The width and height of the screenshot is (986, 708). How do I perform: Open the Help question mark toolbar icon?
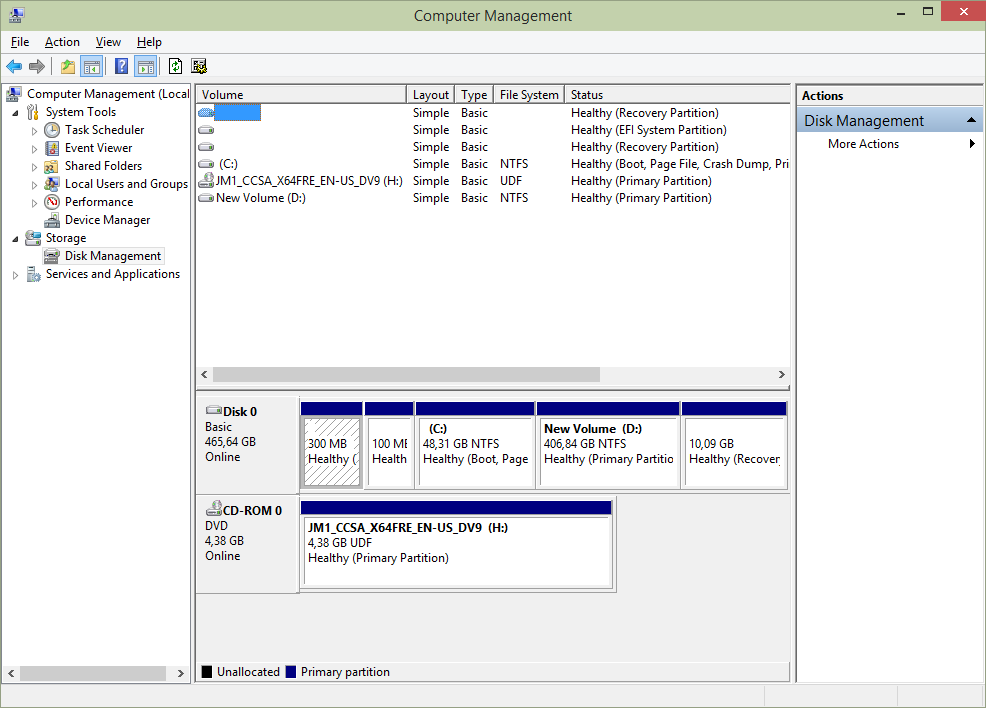point(121,66)
